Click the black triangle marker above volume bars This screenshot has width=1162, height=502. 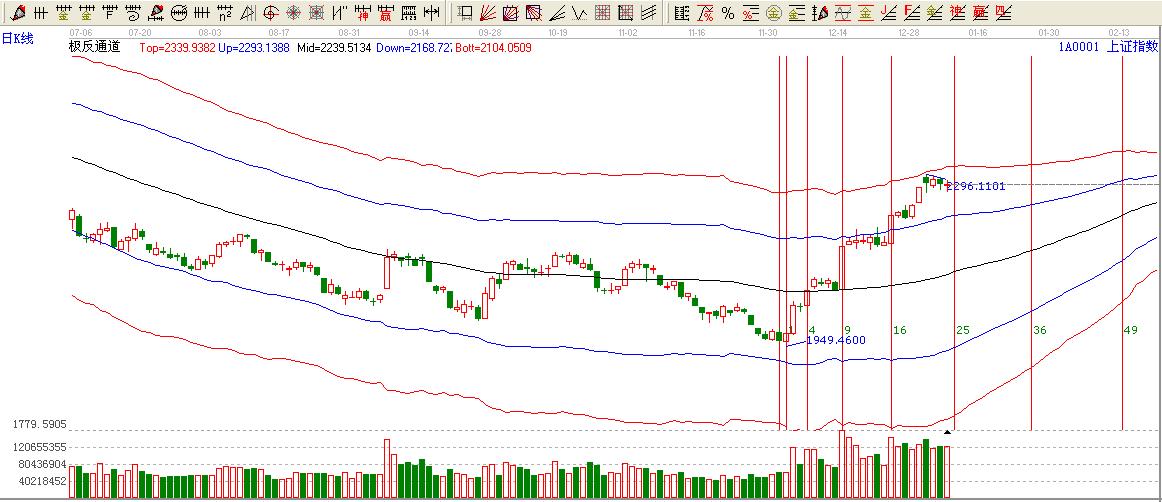945,432
